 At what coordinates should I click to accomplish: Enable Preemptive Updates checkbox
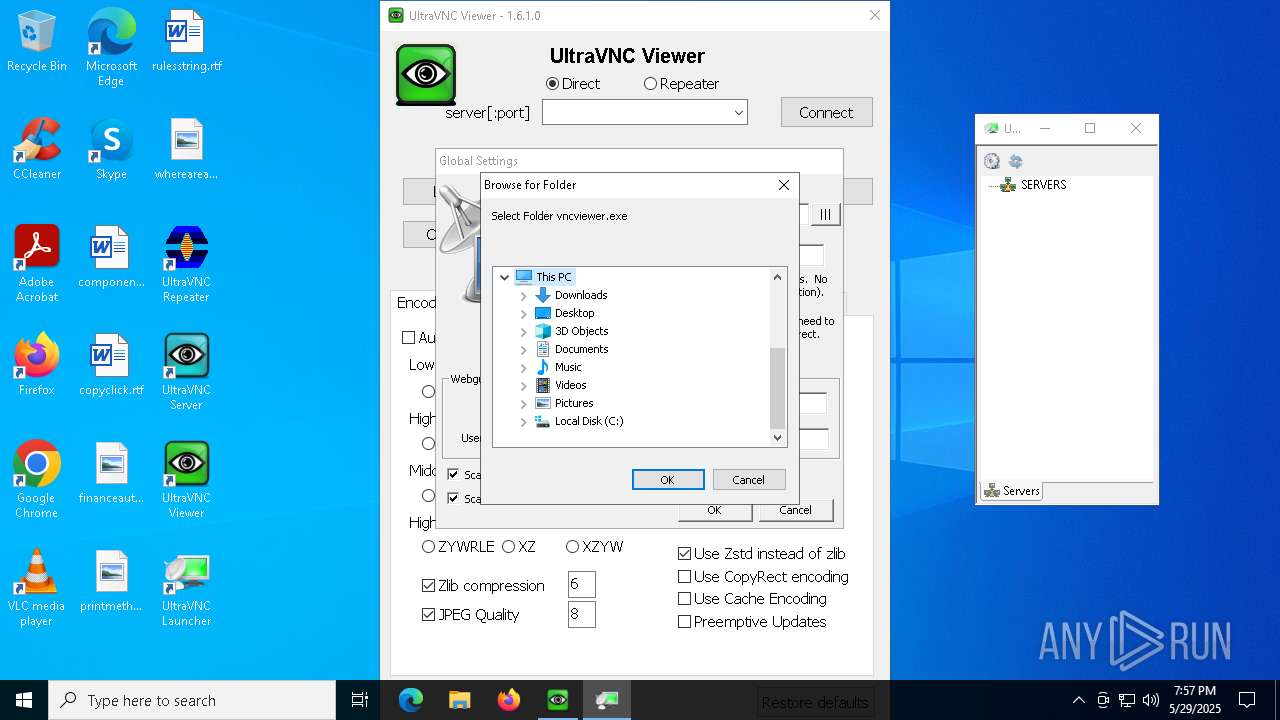685,621
